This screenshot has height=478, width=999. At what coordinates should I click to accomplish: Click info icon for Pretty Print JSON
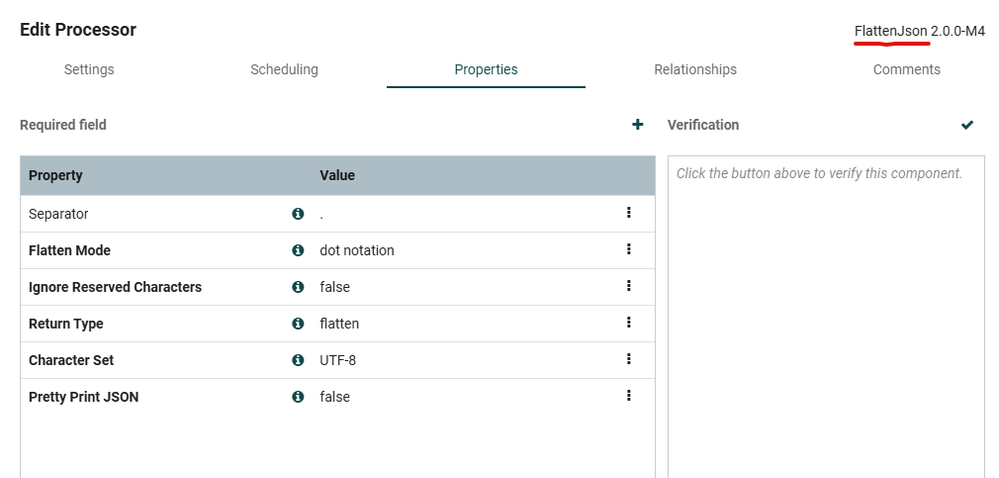[x=297, y=397]
